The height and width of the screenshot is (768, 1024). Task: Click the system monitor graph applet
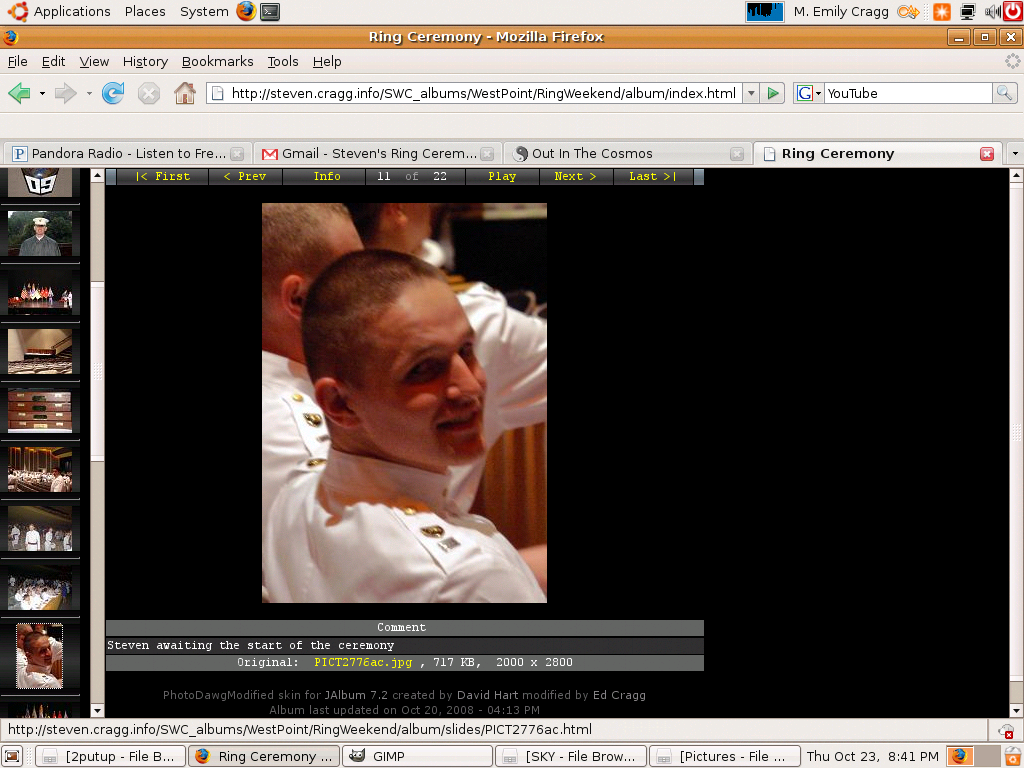pyautogui.click(x=765, y=11)
